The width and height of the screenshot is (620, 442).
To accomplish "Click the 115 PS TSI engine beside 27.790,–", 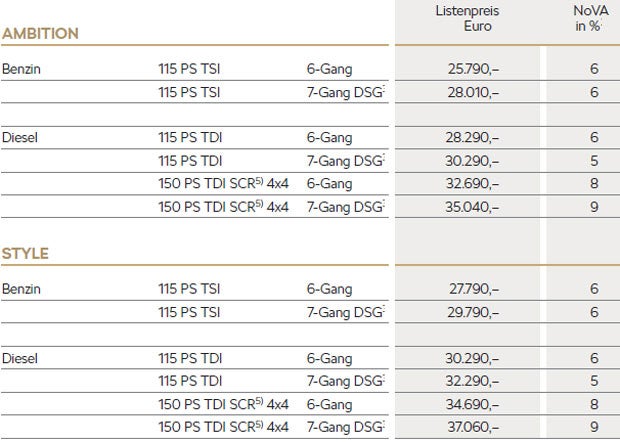I will (189, 289).
